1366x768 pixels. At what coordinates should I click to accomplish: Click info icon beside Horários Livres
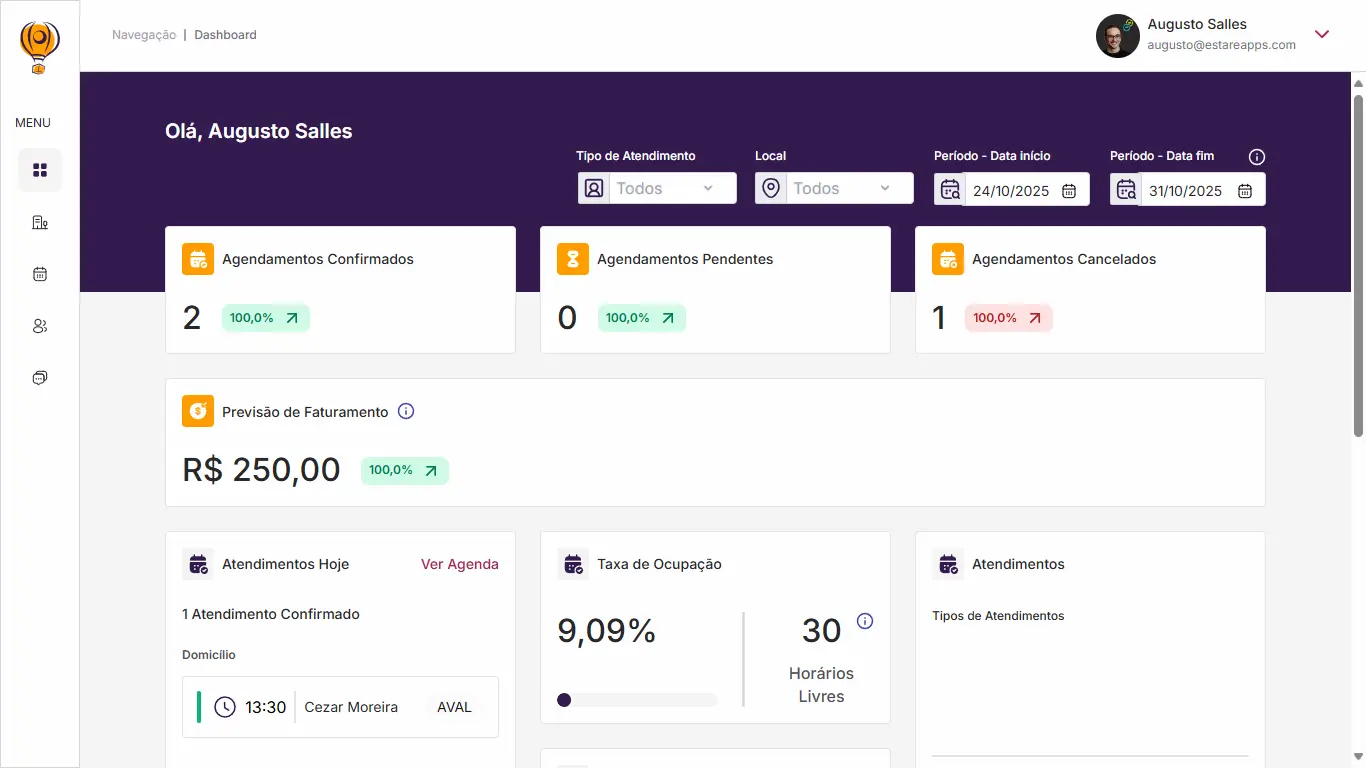[x=865, y=621]
